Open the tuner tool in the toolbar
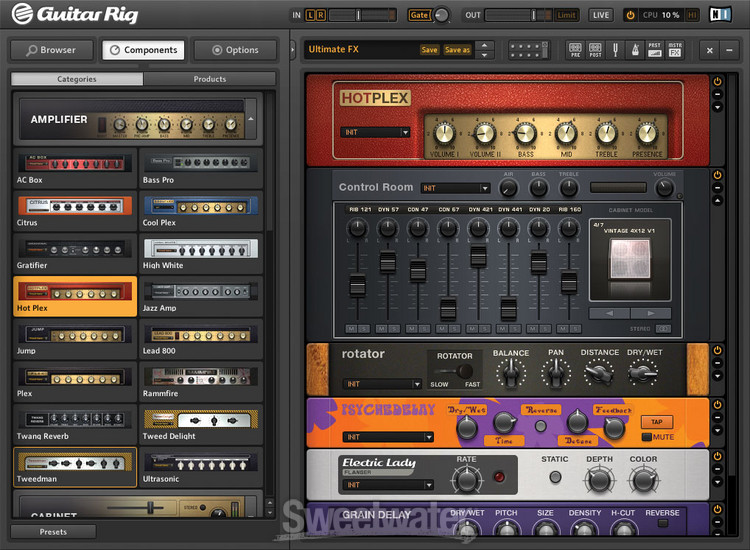 (x=615, y=49)
